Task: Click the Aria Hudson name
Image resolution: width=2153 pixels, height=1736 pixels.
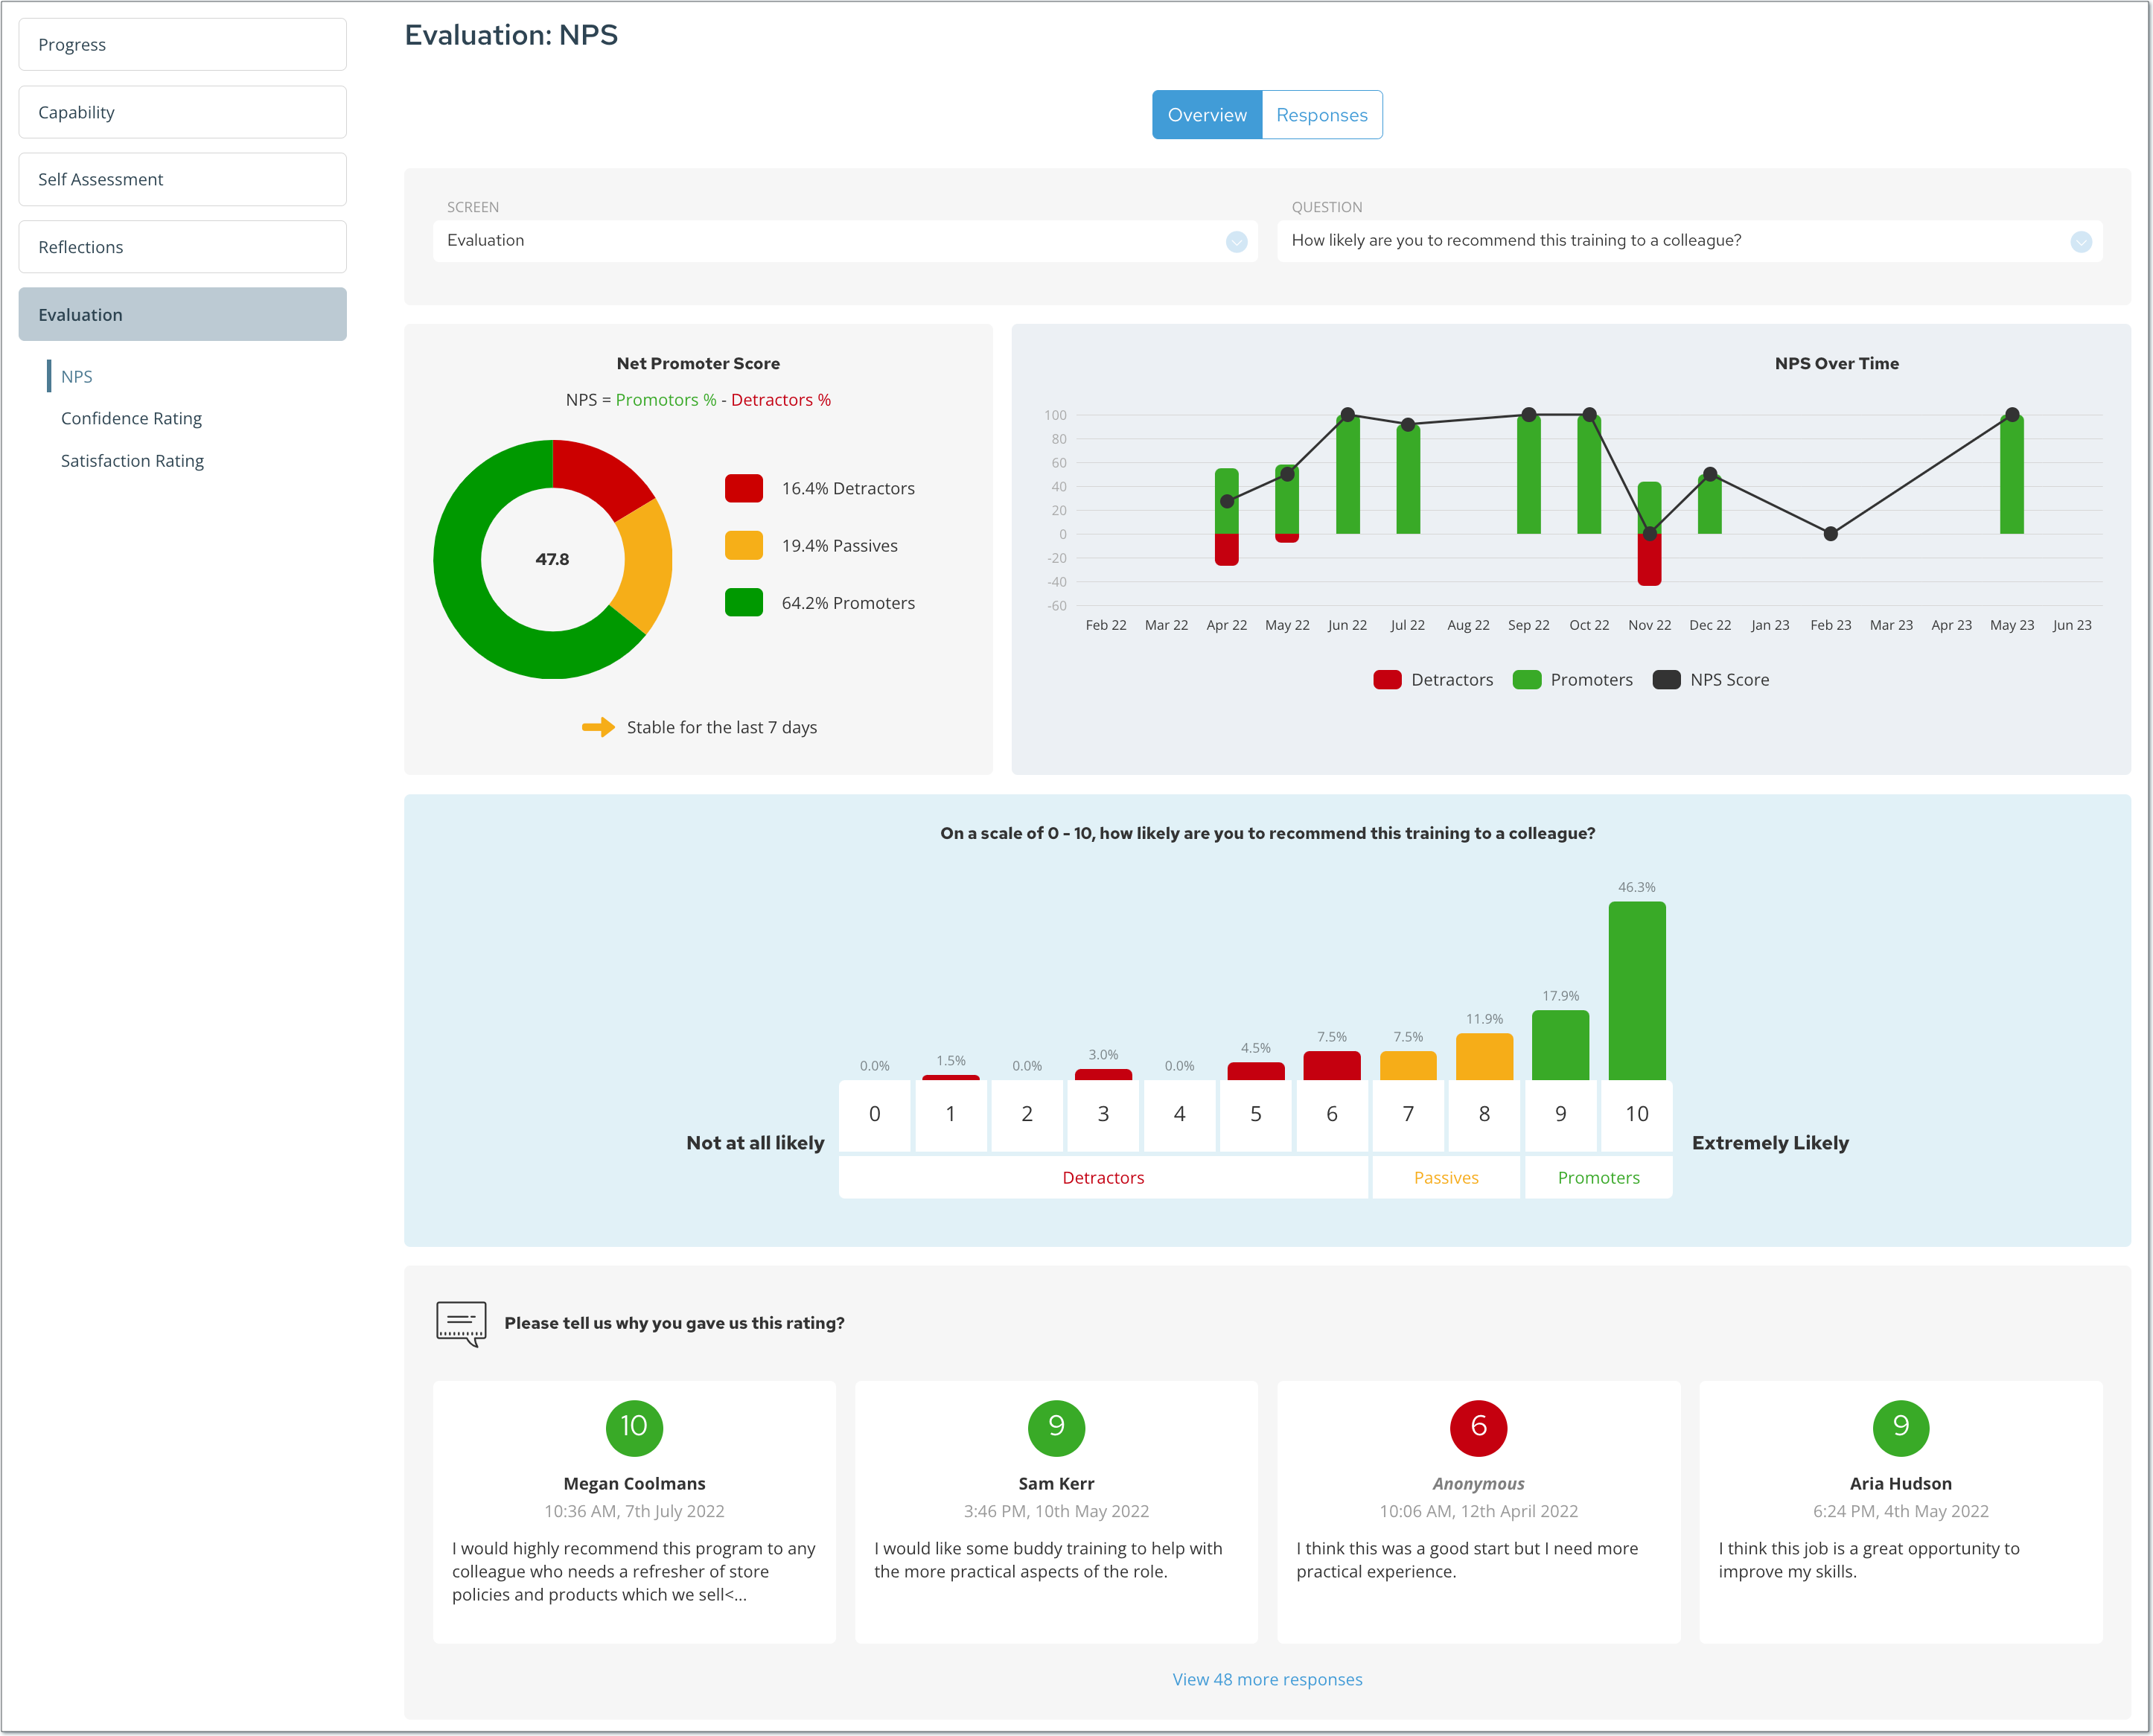Action: (x=1900, y=1483)
